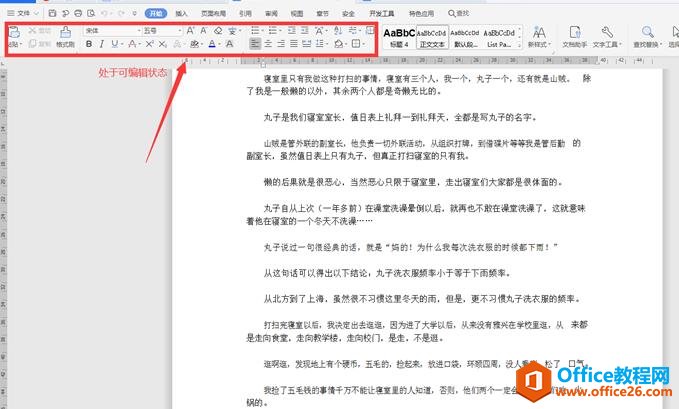The image size is (679, 409).
Task: Toggle Bold formatting
Action: (89, 45)
